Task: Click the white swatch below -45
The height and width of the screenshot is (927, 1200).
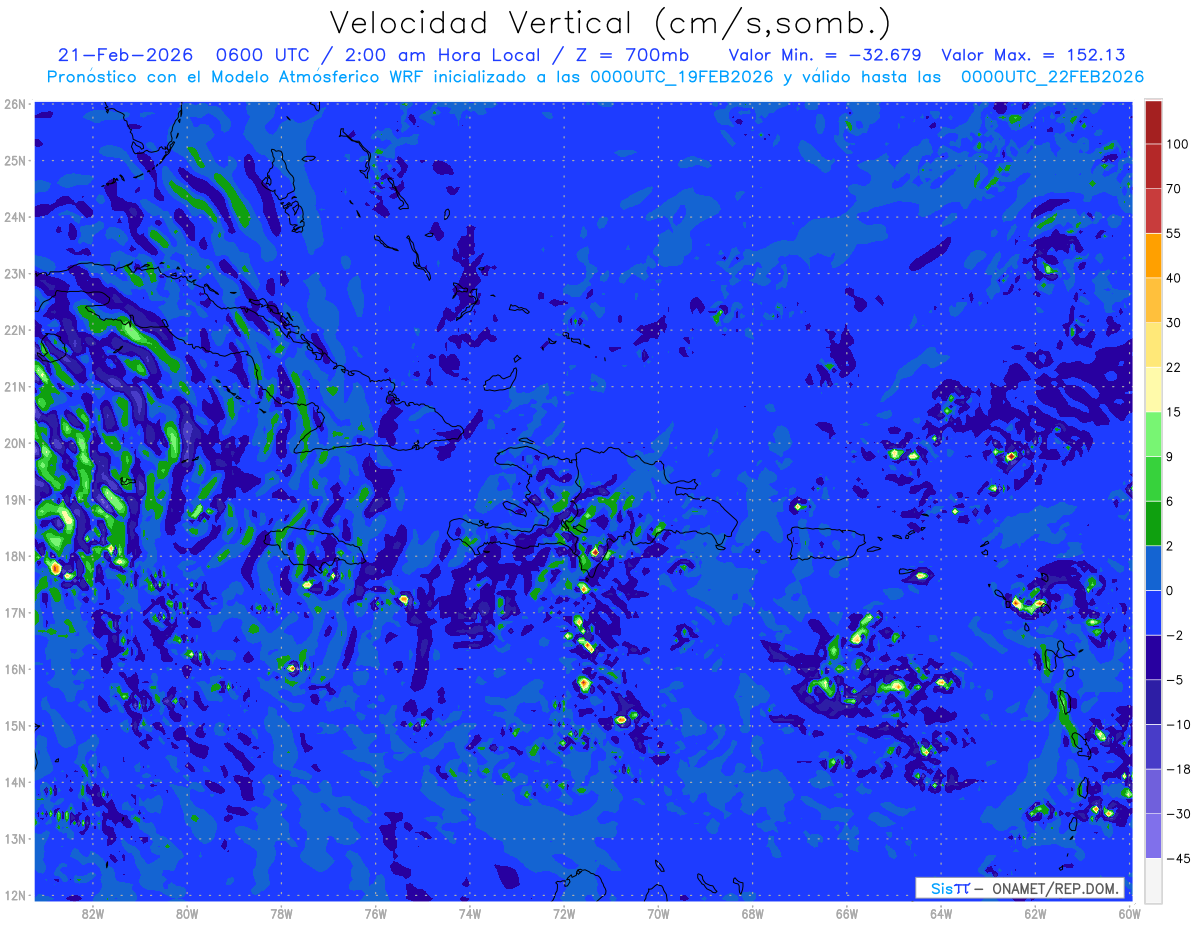Action: [x=1153, y=879]
